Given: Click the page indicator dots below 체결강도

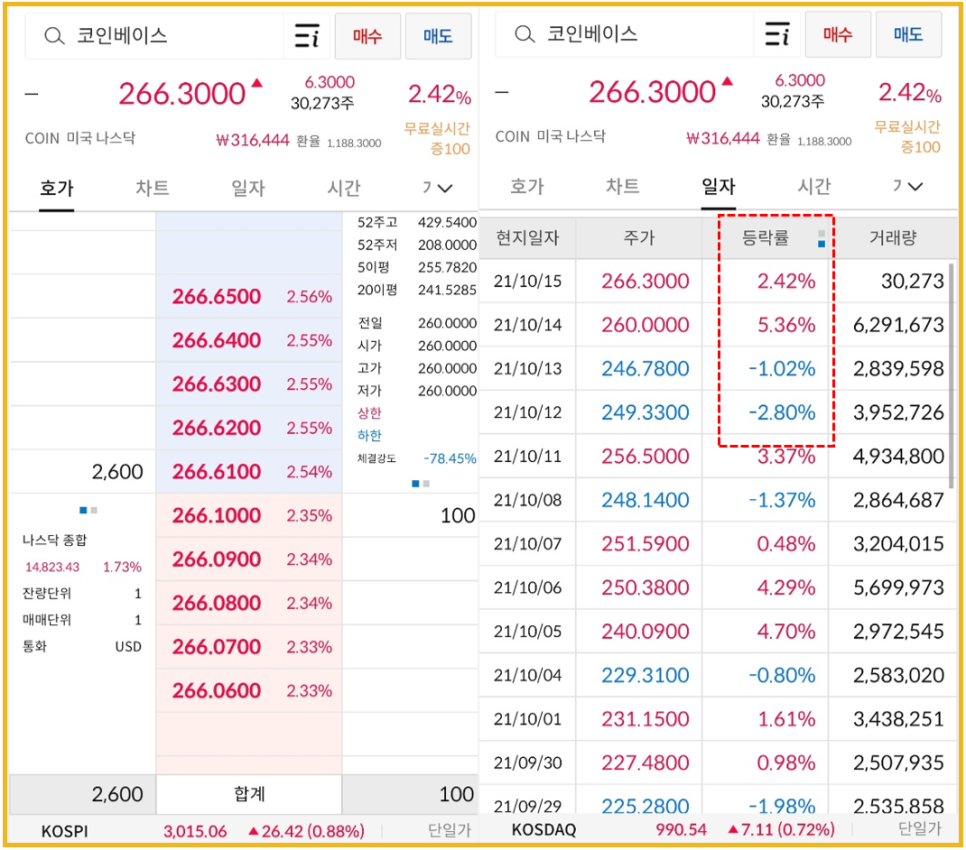Looking at the screenshot, I should pos(420,482).
